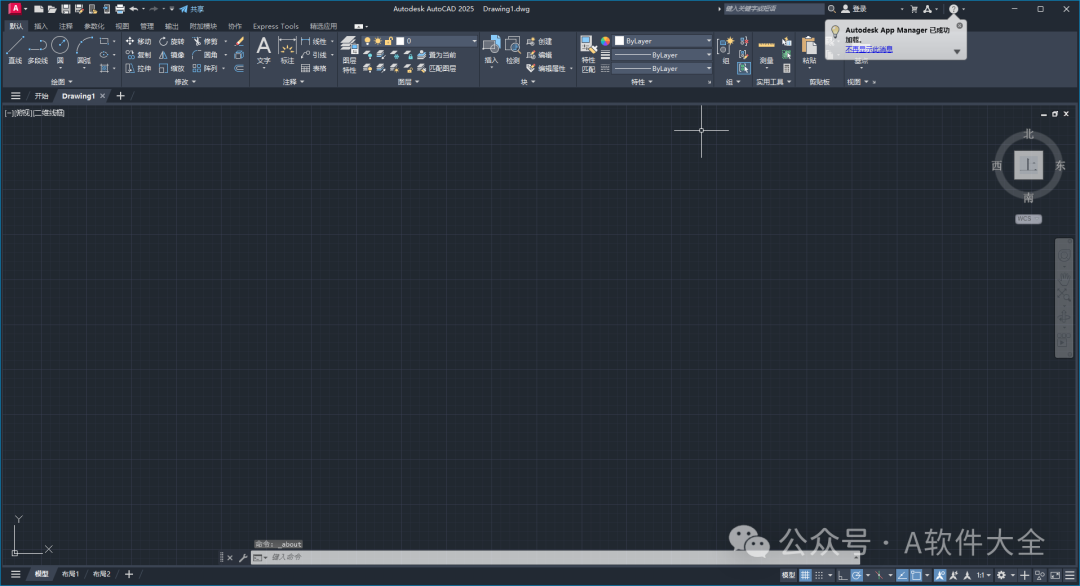Image resolution: width=1080 pixels, height=586 pixels.
Task: Click the Plot printer icon
Action: 120,9
